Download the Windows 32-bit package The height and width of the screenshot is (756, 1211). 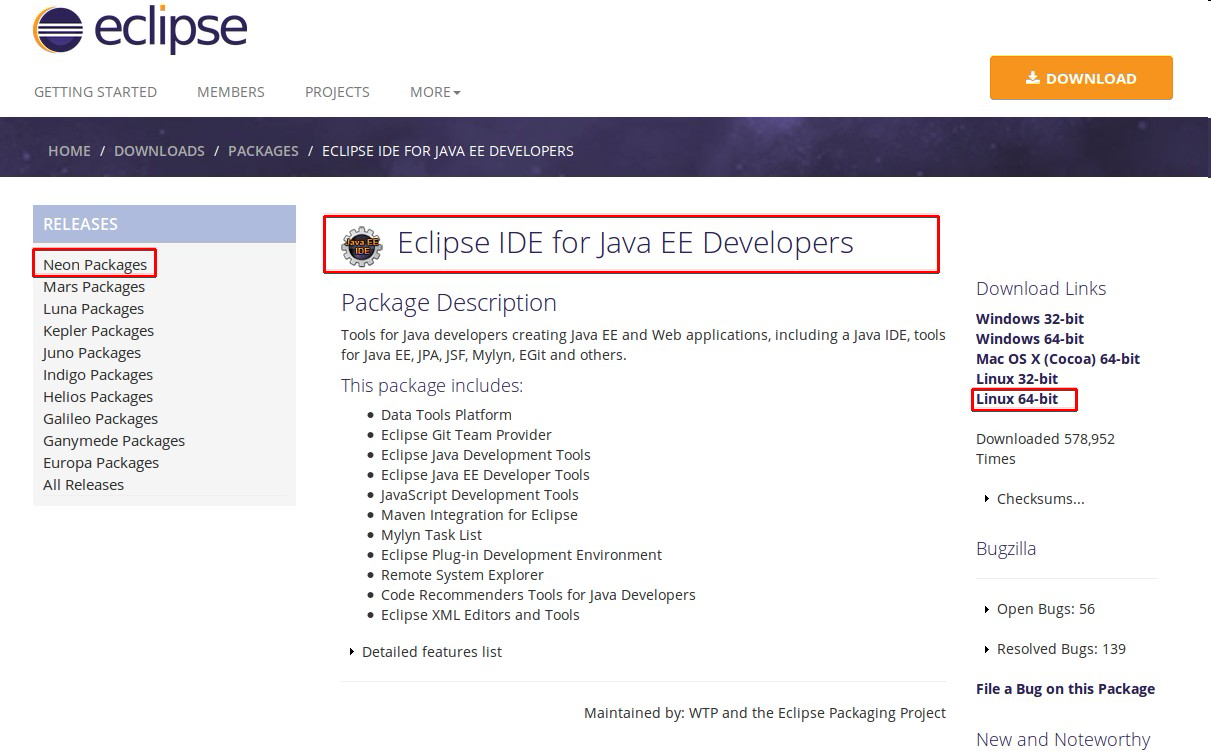pyautogui.click(x=1029, y=319)
